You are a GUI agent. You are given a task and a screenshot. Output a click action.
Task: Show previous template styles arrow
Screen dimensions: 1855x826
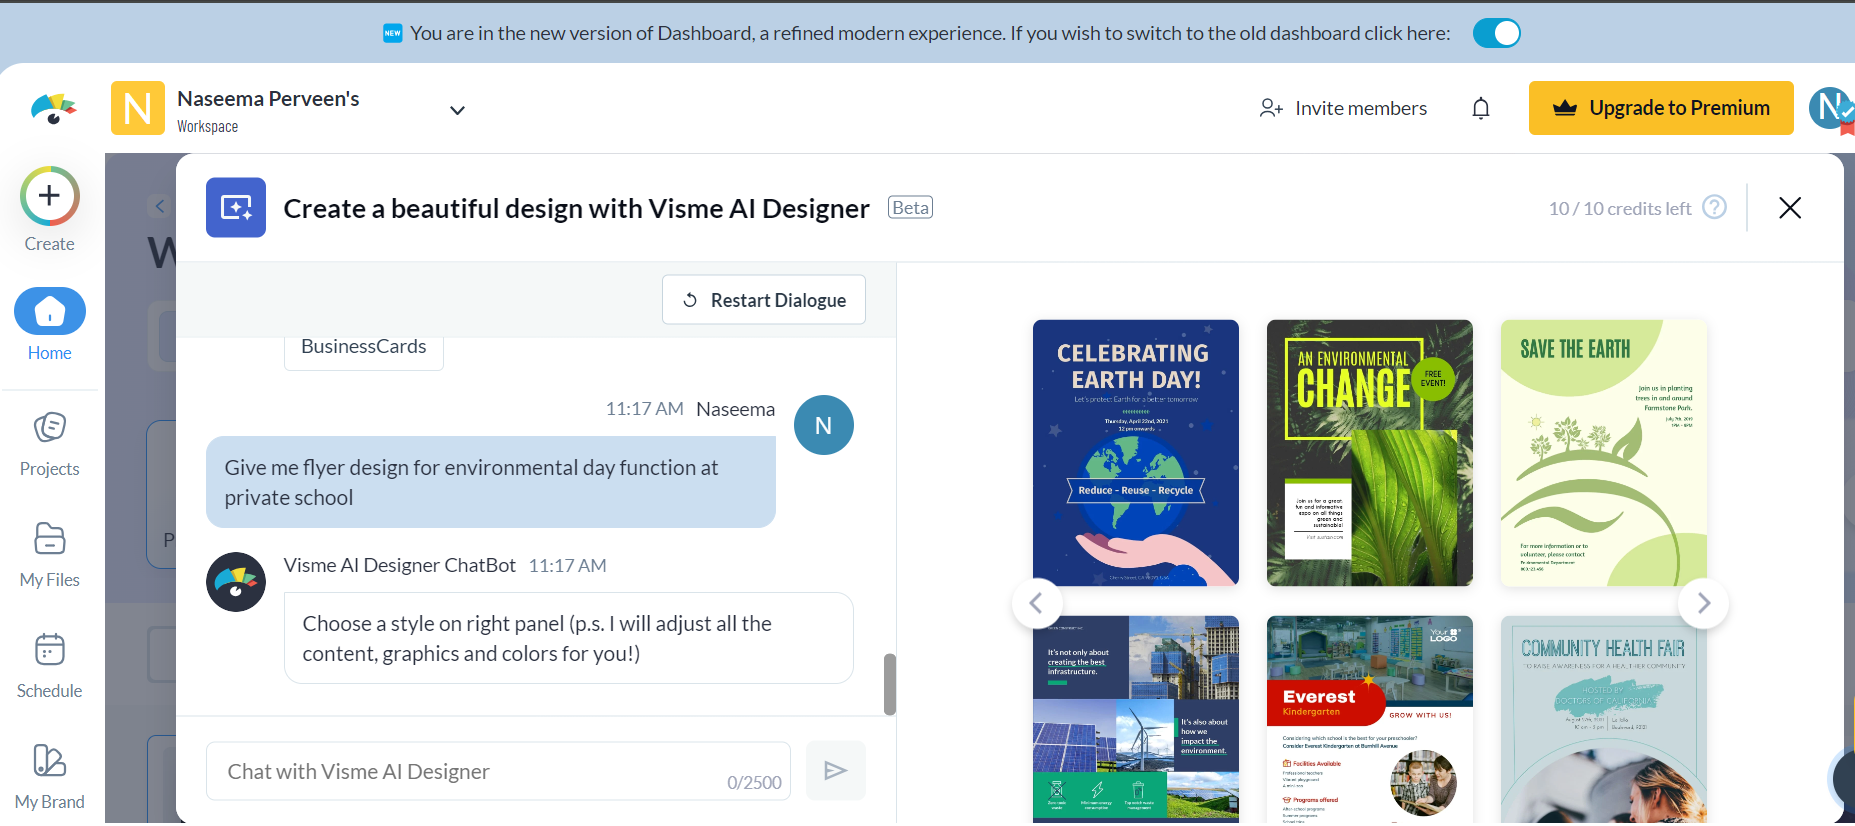[1037, 603]
